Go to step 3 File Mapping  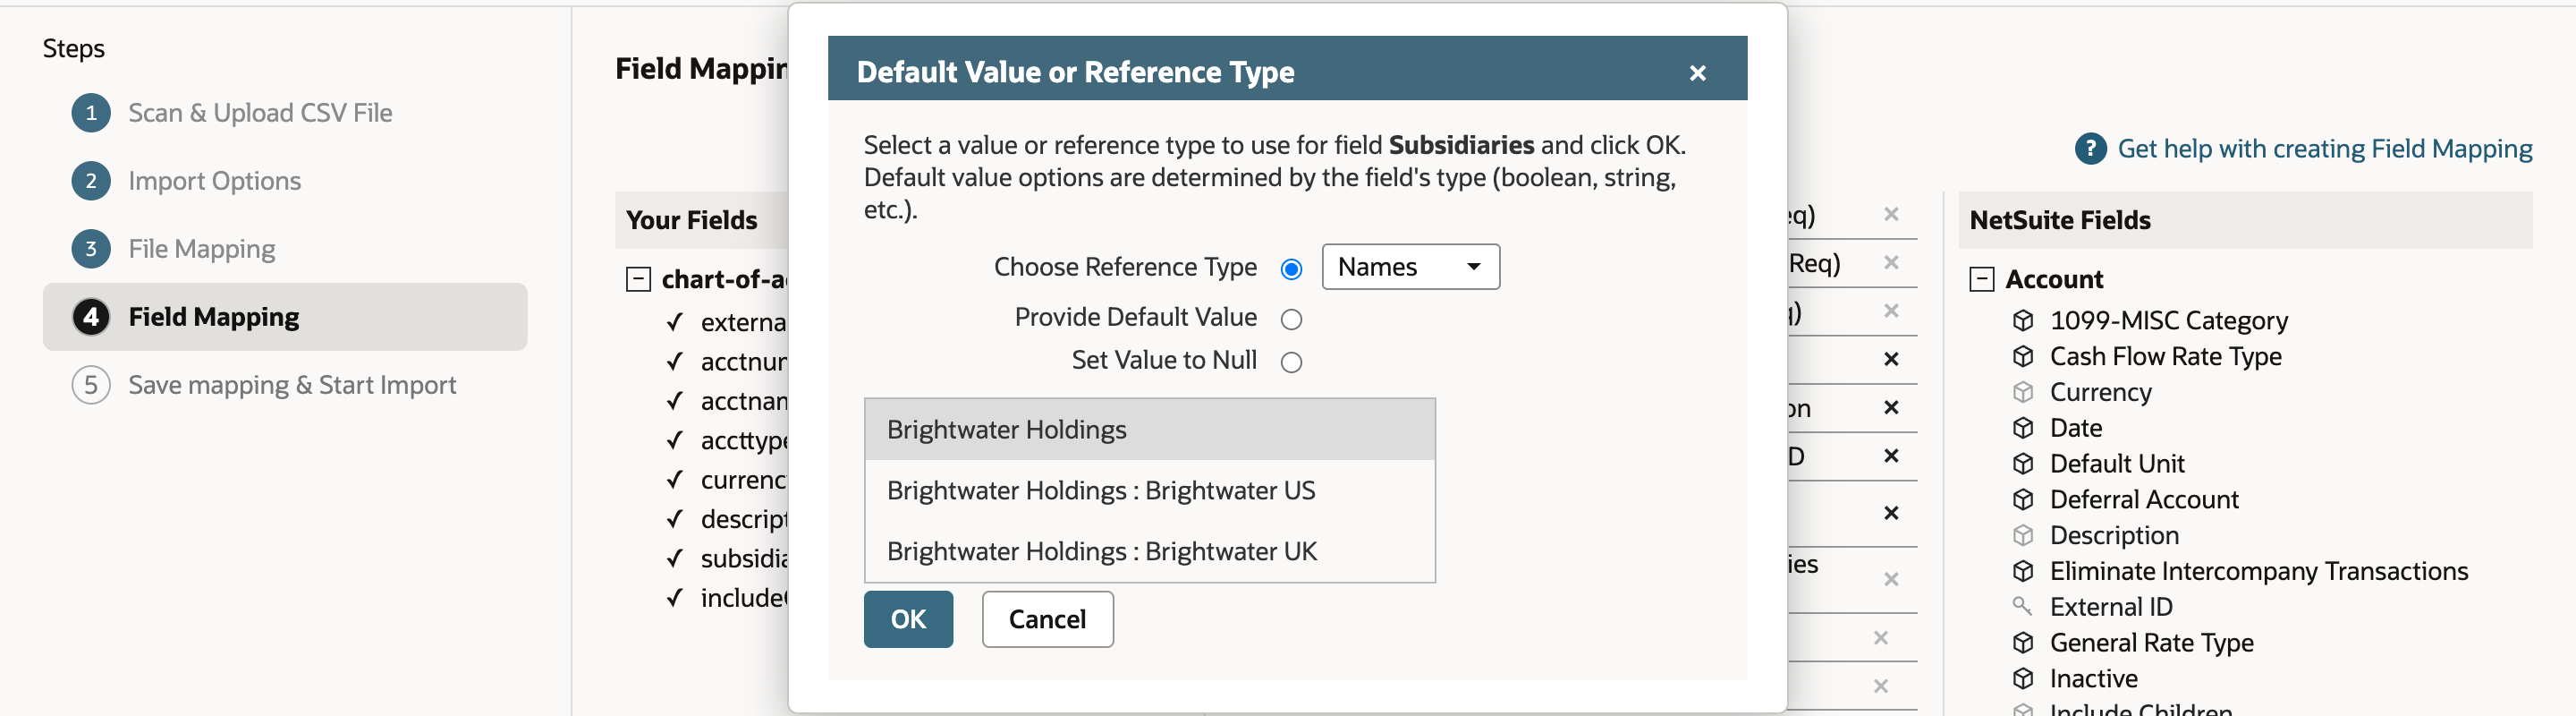point(201,249)
